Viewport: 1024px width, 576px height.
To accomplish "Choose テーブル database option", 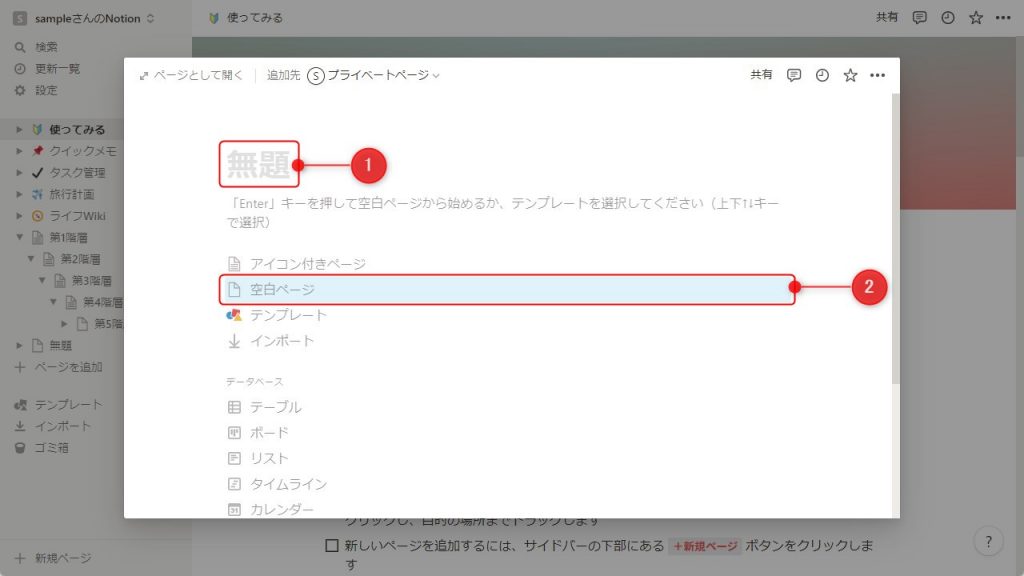I will pos(507,407).
